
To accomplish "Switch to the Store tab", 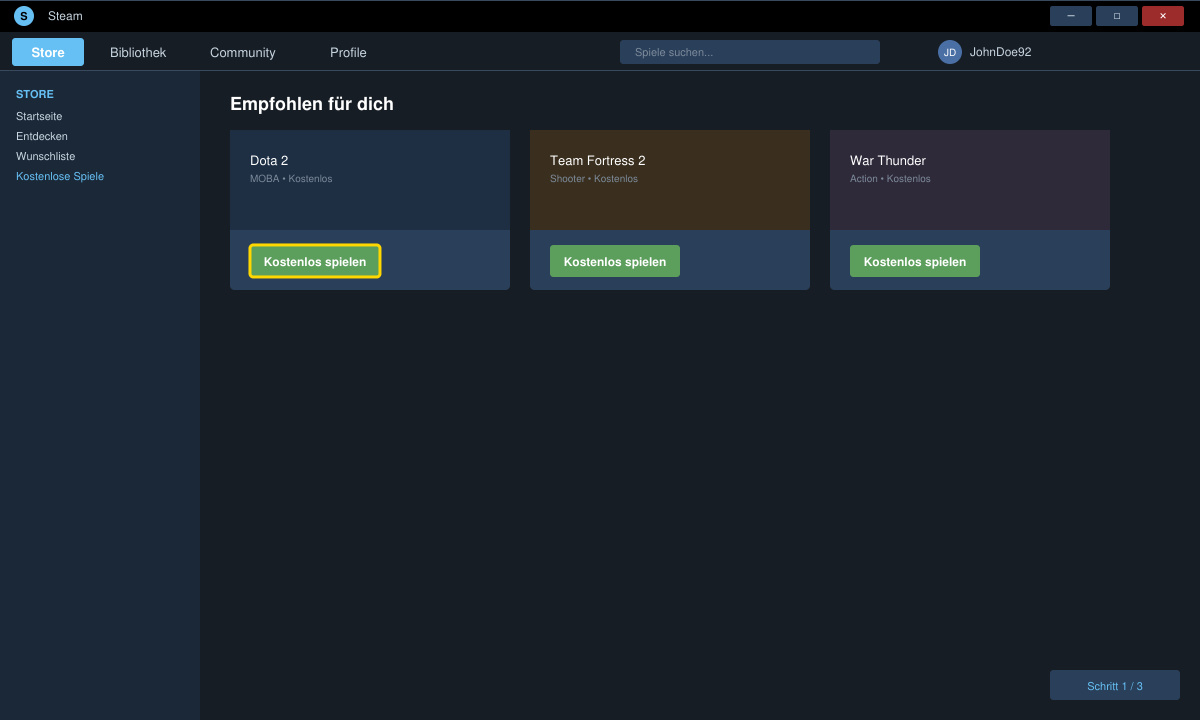I will click(x=48, y=52).
